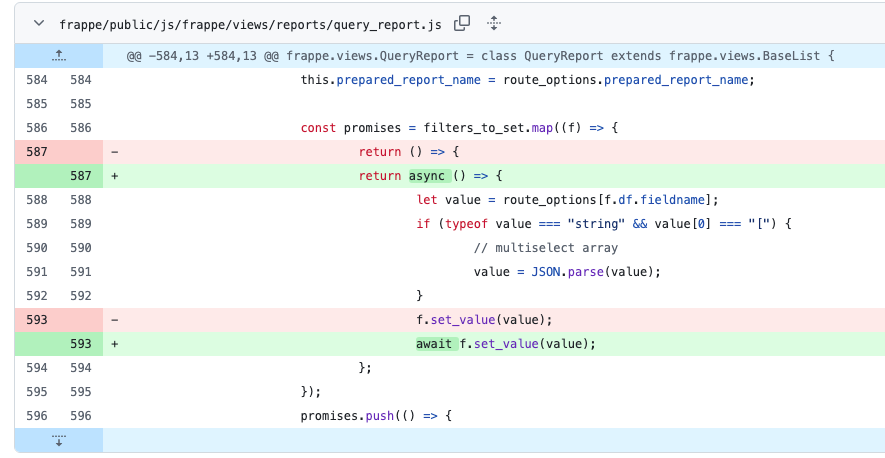Screen dimensions: 885x458
Task: Click line 'let value = route_options[f.df.fieldname];'
Action: 567,200
